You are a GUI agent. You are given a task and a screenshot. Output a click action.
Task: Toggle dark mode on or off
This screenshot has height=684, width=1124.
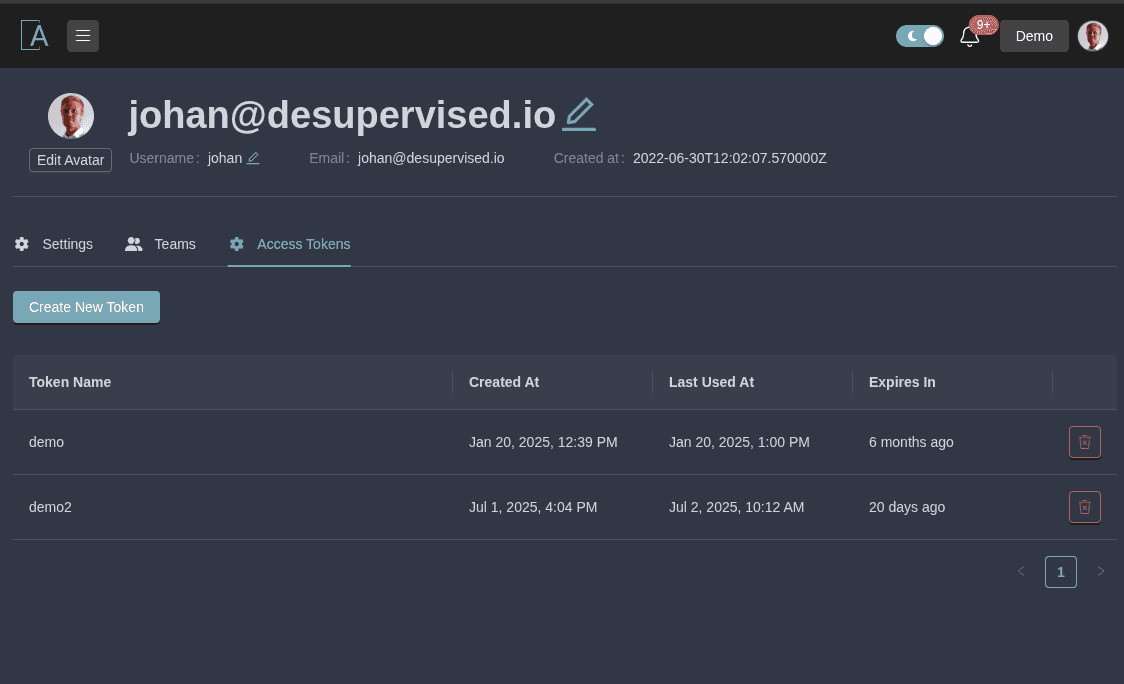(919, 35)
